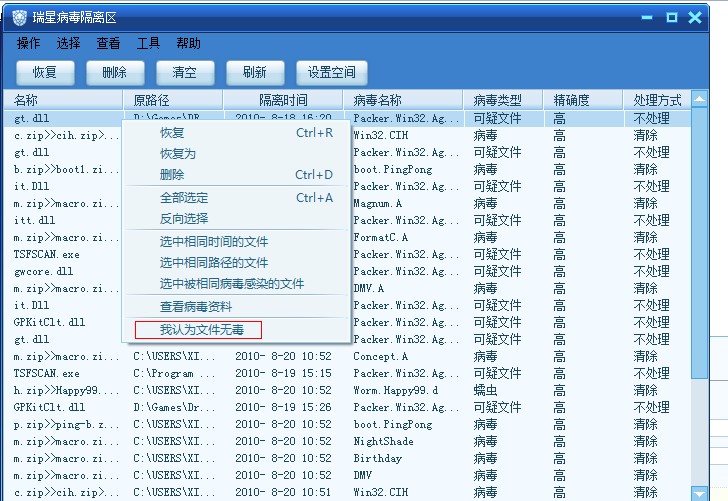This screenshot has width=728, height=501.
Task: Sort by 隔离时间 column header
Action: [283, 100]
